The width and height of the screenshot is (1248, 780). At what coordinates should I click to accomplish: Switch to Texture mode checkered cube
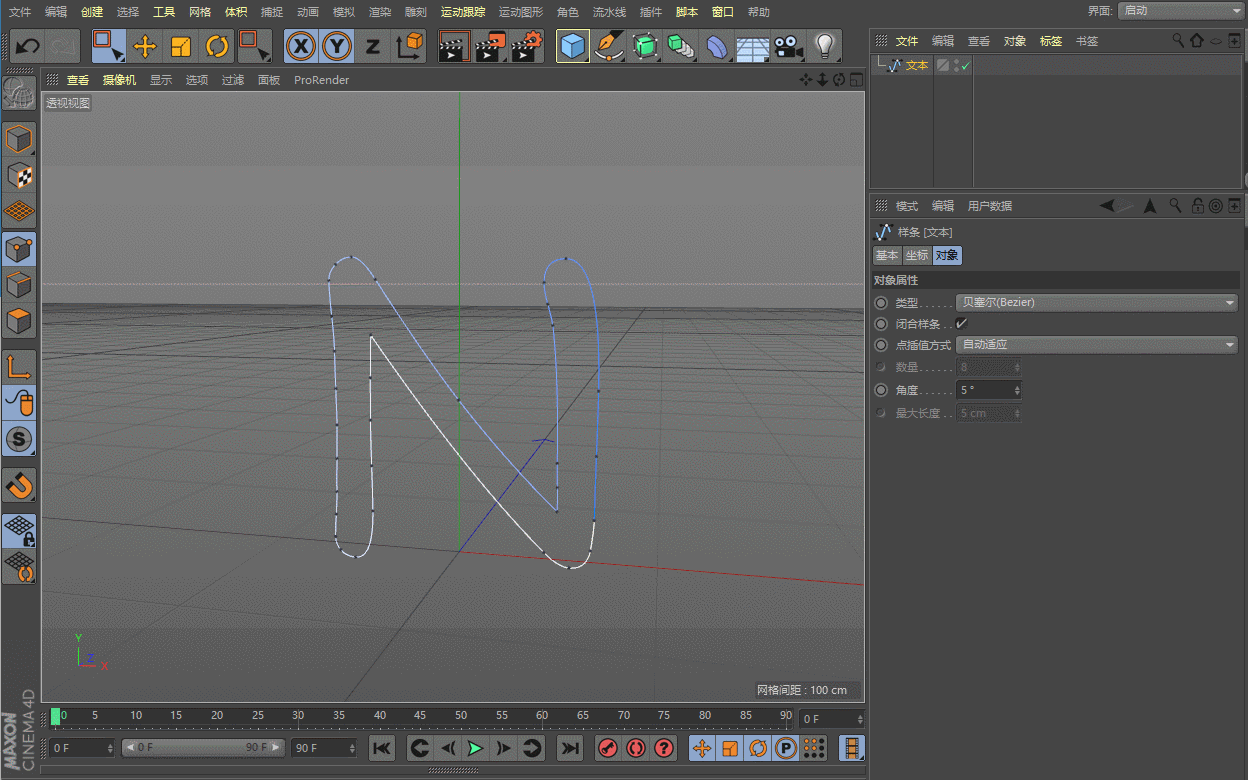pyautogui.click(x=19, y=176)
